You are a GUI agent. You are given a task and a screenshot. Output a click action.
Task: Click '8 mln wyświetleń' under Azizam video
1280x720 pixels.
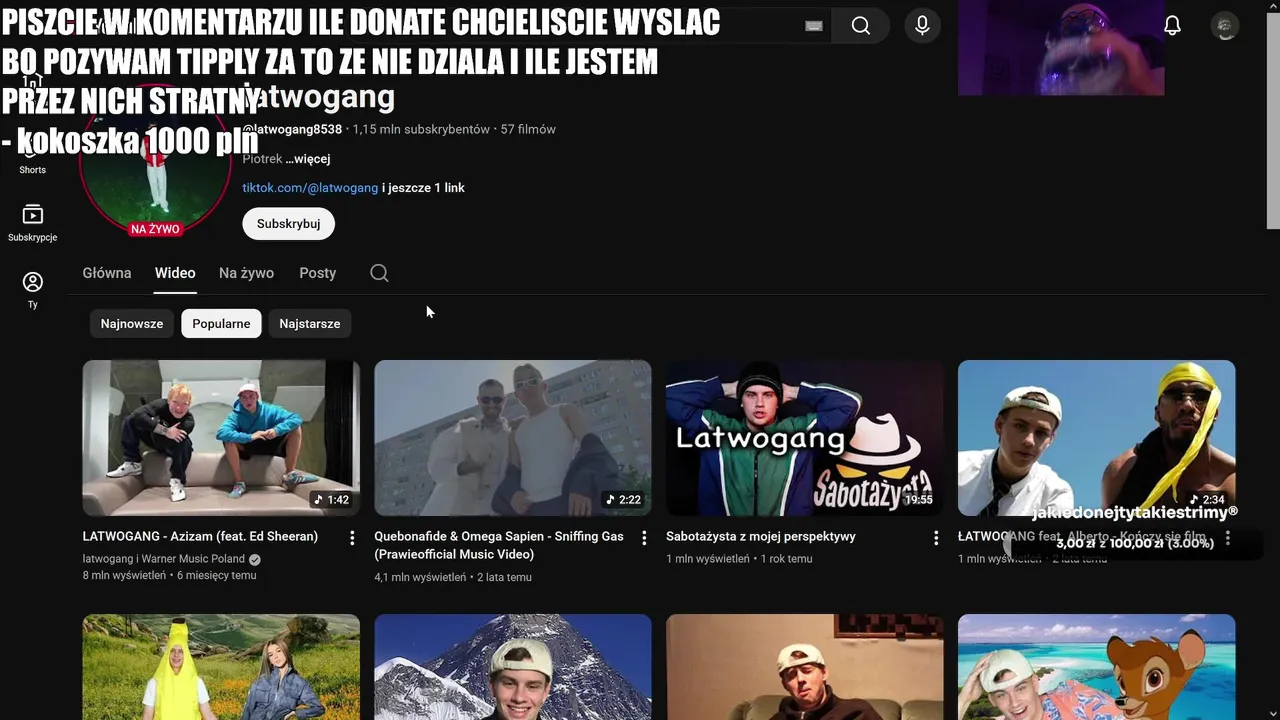124,576
